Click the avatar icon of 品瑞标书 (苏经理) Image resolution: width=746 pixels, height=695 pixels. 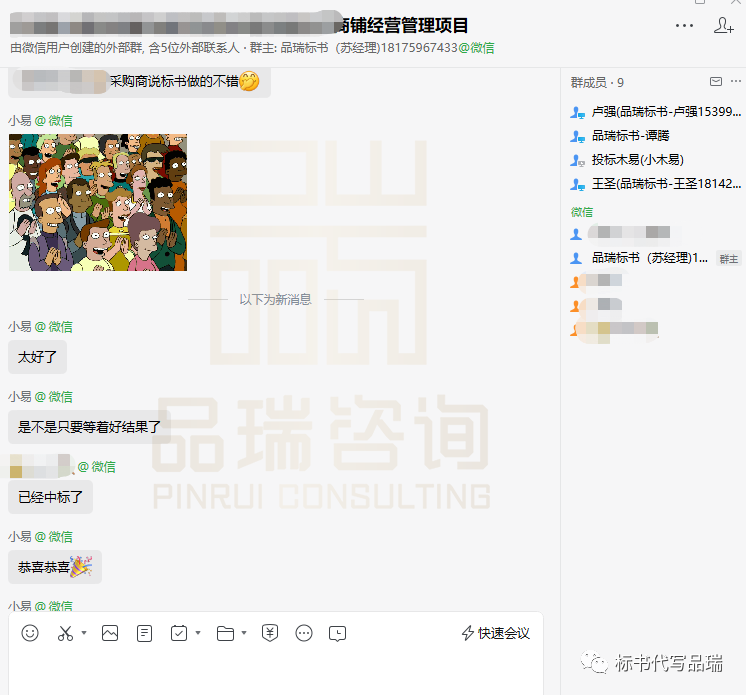pos(576,258)
